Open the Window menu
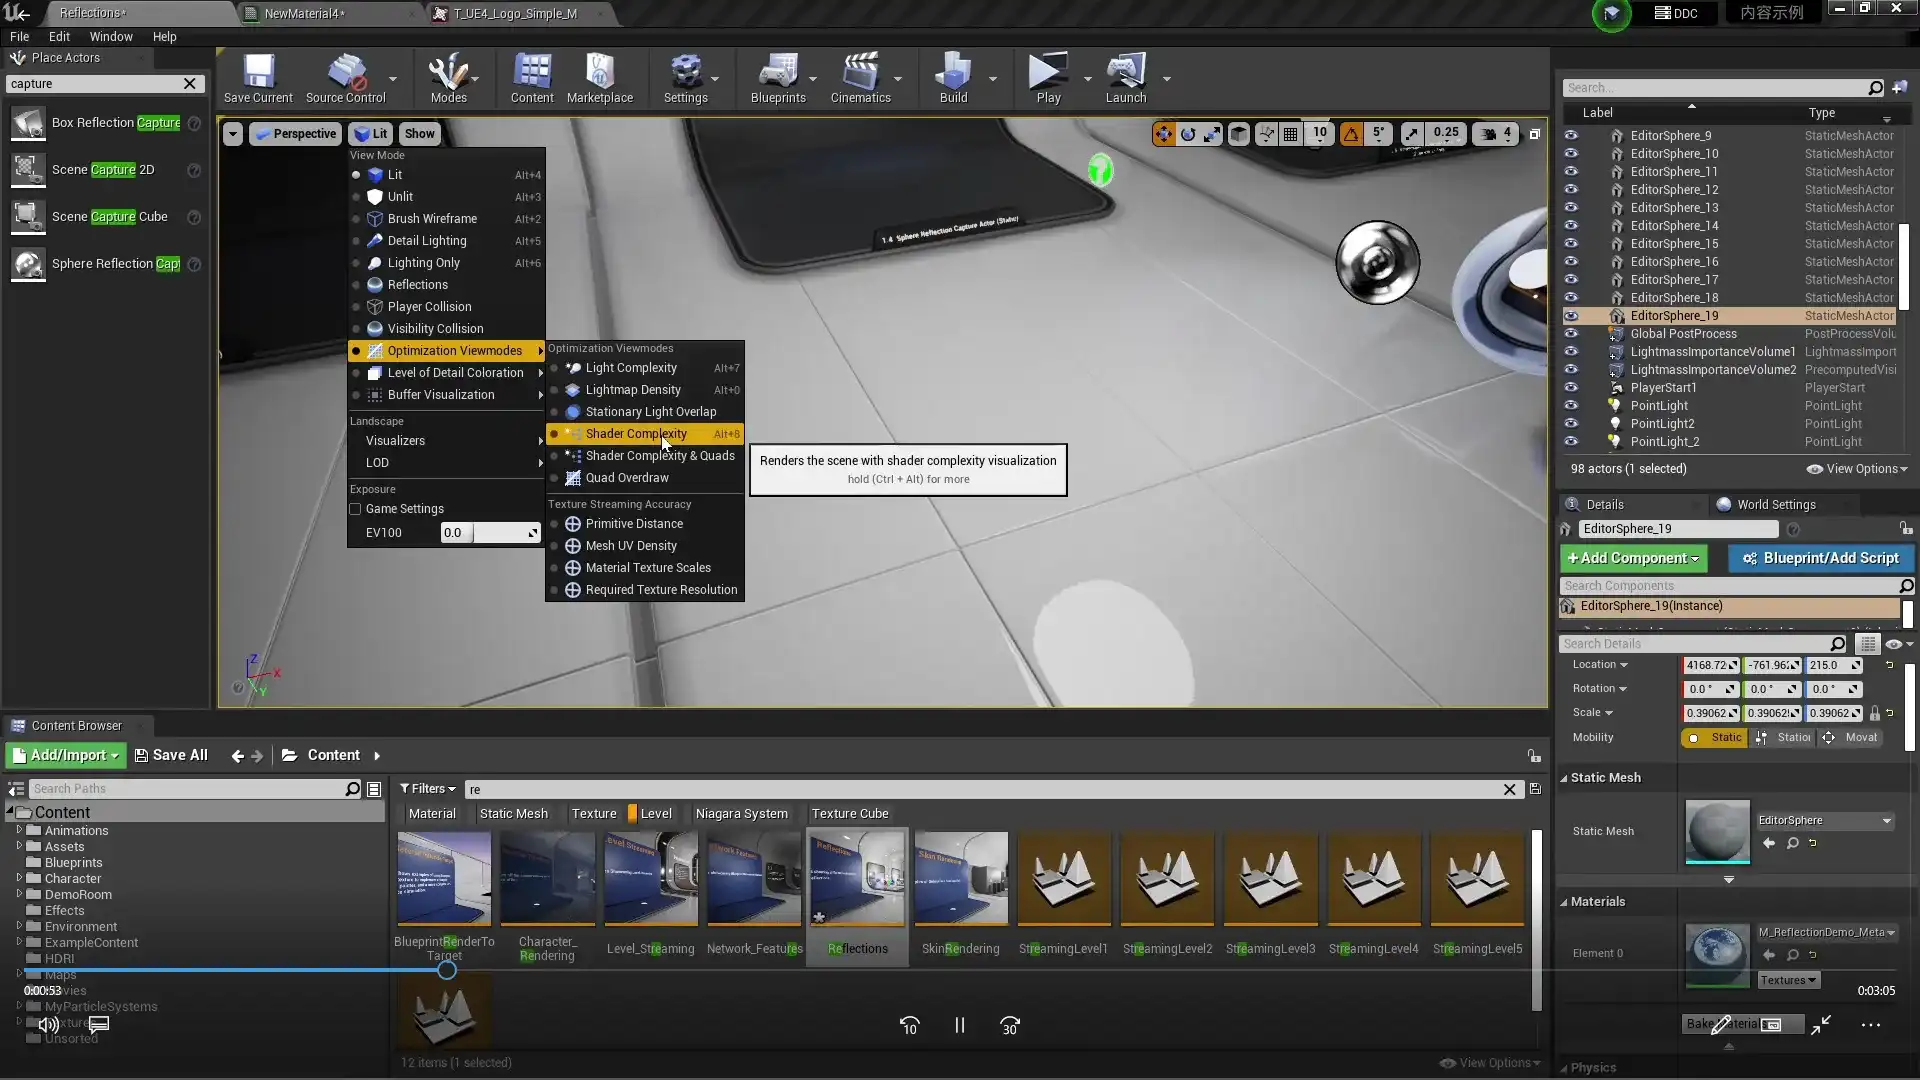Viewport: 1920px width, 1080px height. (110, 36)
